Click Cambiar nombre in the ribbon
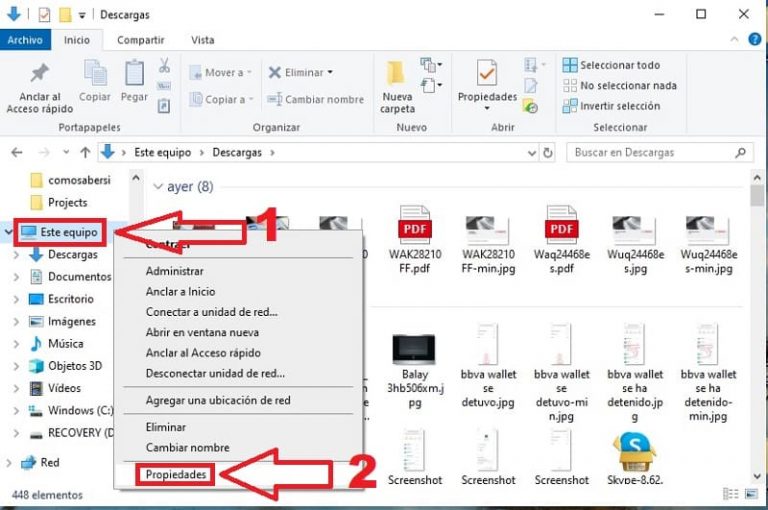768x510 pixels. pyautogui.click(x=315, y=99)
